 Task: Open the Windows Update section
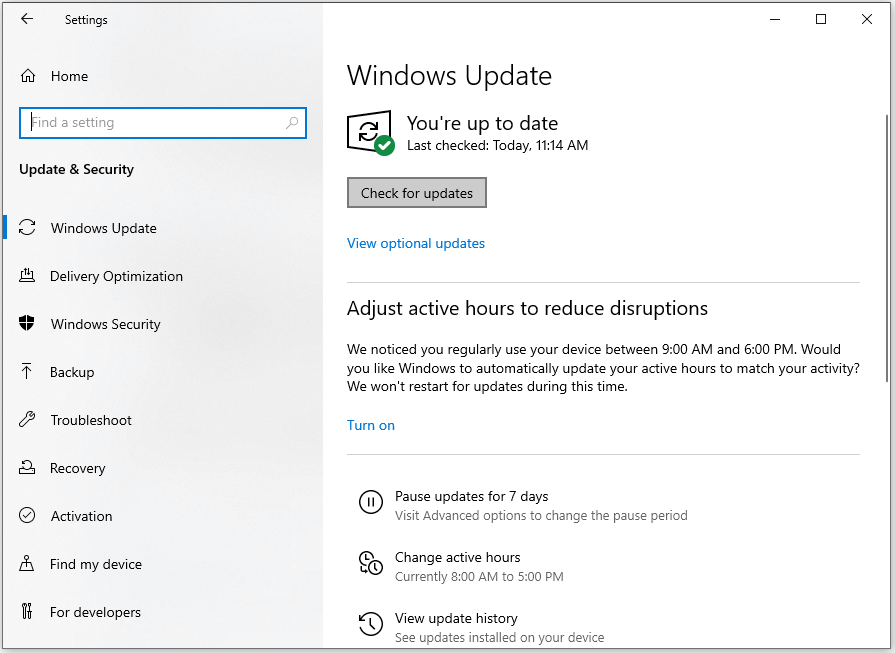coord(103,228)
